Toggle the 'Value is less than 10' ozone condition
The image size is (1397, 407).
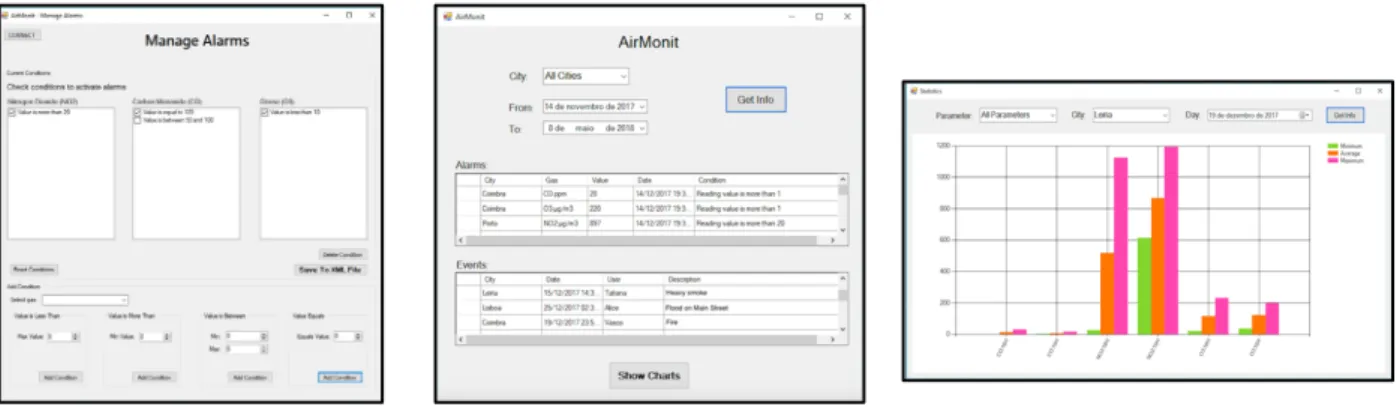coord(265,112)
